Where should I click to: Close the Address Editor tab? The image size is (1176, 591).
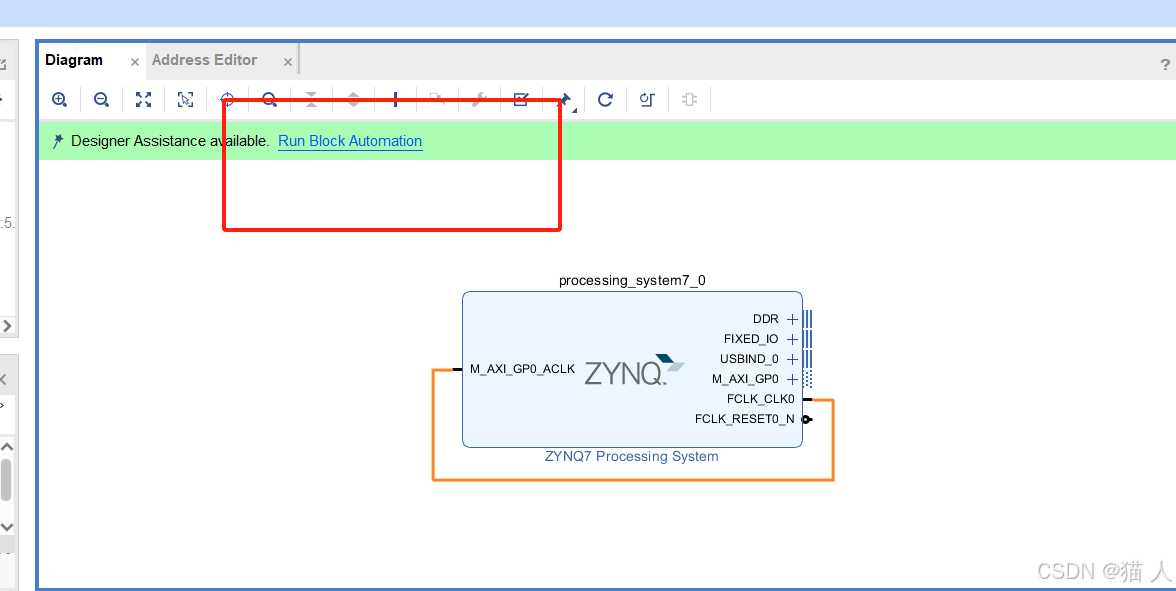(288, 62)
